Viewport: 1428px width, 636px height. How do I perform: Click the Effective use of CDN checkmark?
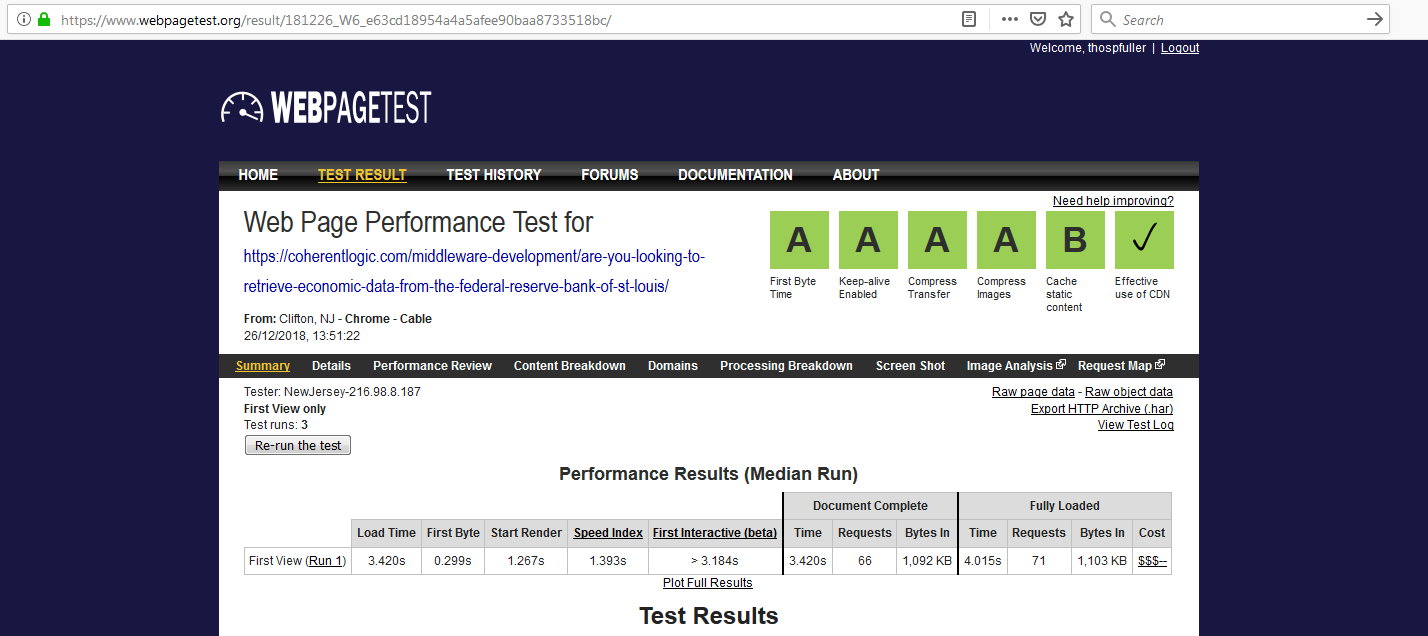click(x=1144, y=240)
